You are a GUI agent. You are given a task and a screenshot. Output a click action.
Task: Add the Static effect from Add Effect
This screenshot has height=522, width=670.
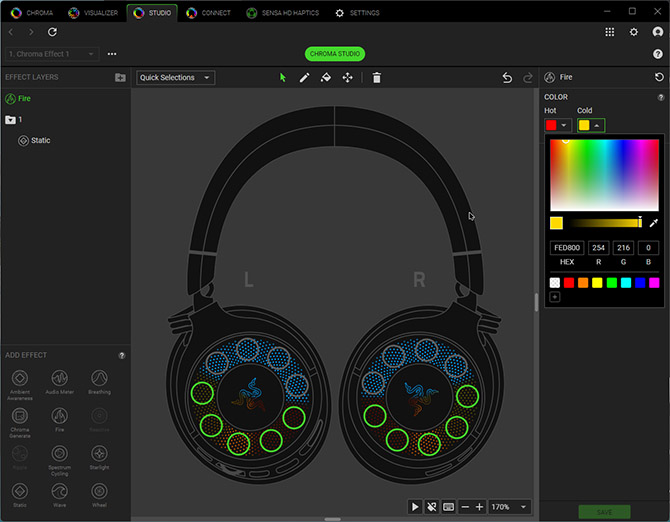click(x=20, y=495)
